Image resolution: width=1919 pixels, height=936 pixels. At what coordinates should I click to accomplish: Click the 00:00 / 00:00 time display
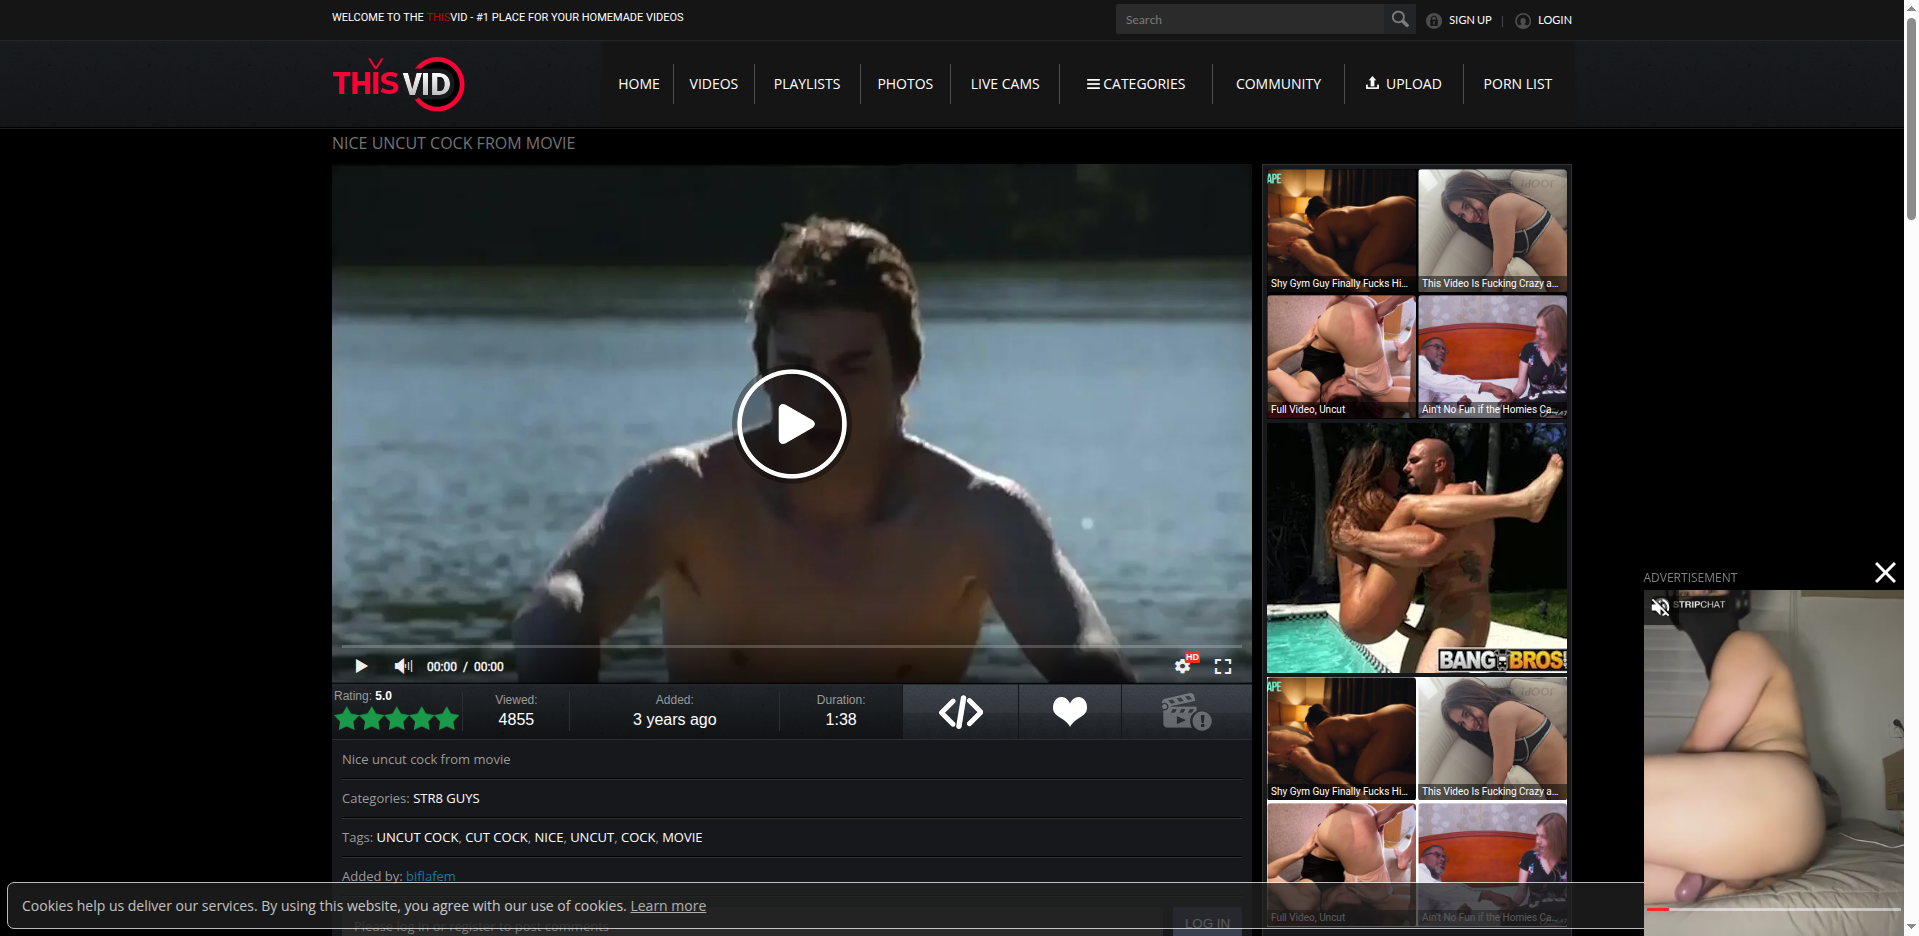click(465, 666)
